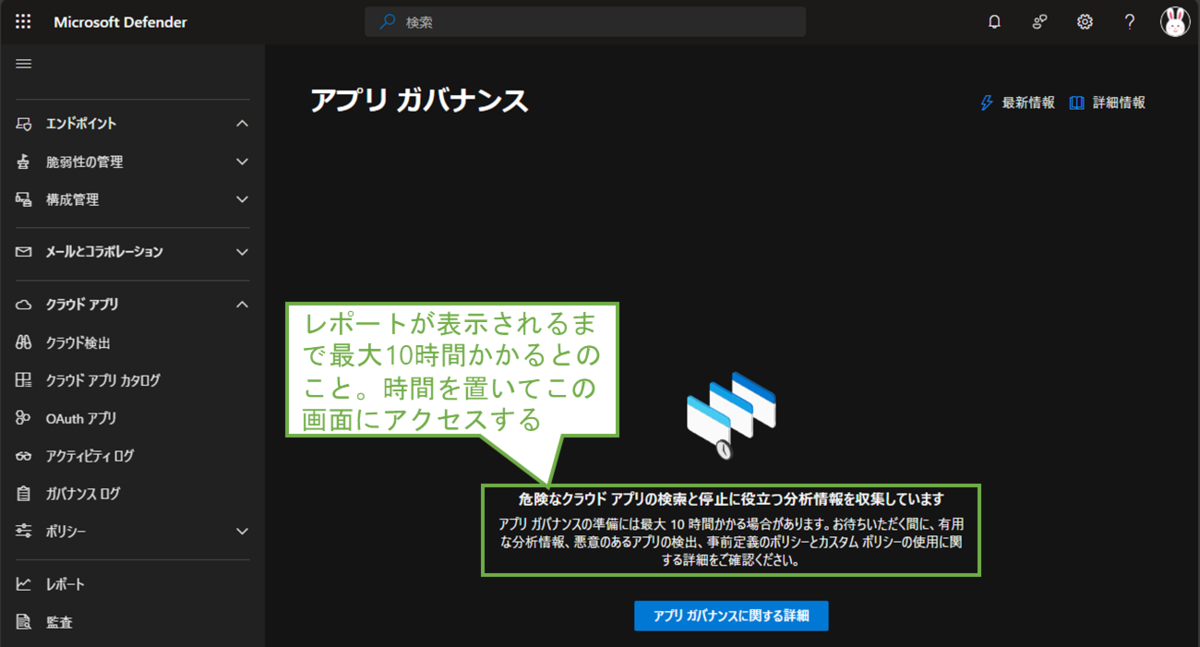The width and height of the screenshot is (1200, 647).
Task: Open the app launcher waffle icon
Action: [x=24, y=22]
